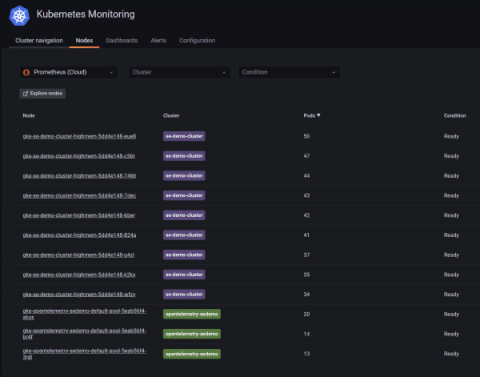Click the Node column header

click(x=29, y=116)
